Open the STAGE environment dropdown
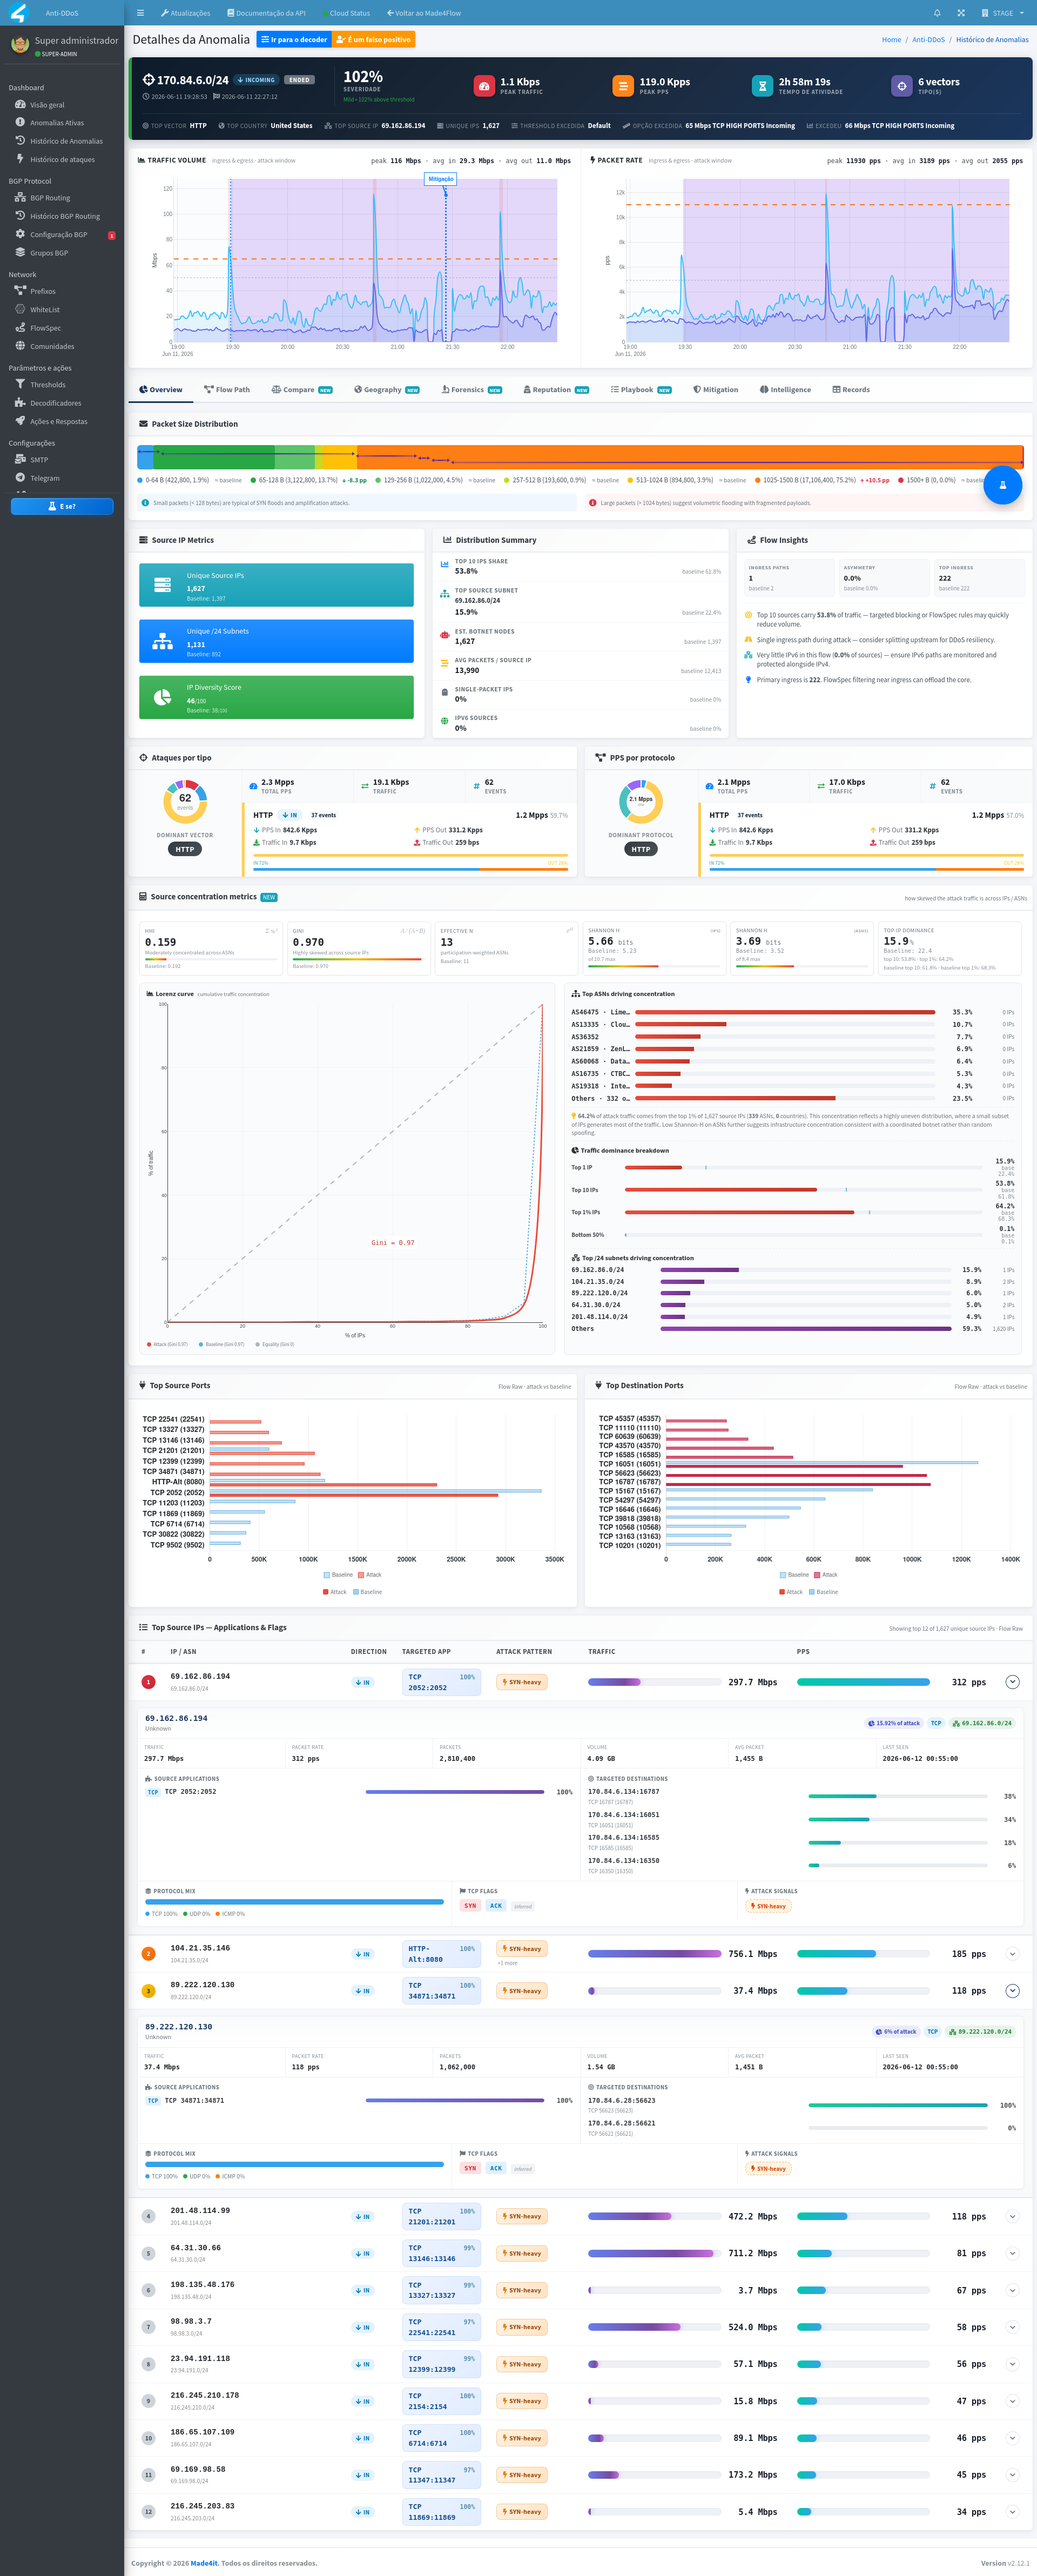The image size is (1037, 2576). pyautogui.click(x=1003, y=13)
